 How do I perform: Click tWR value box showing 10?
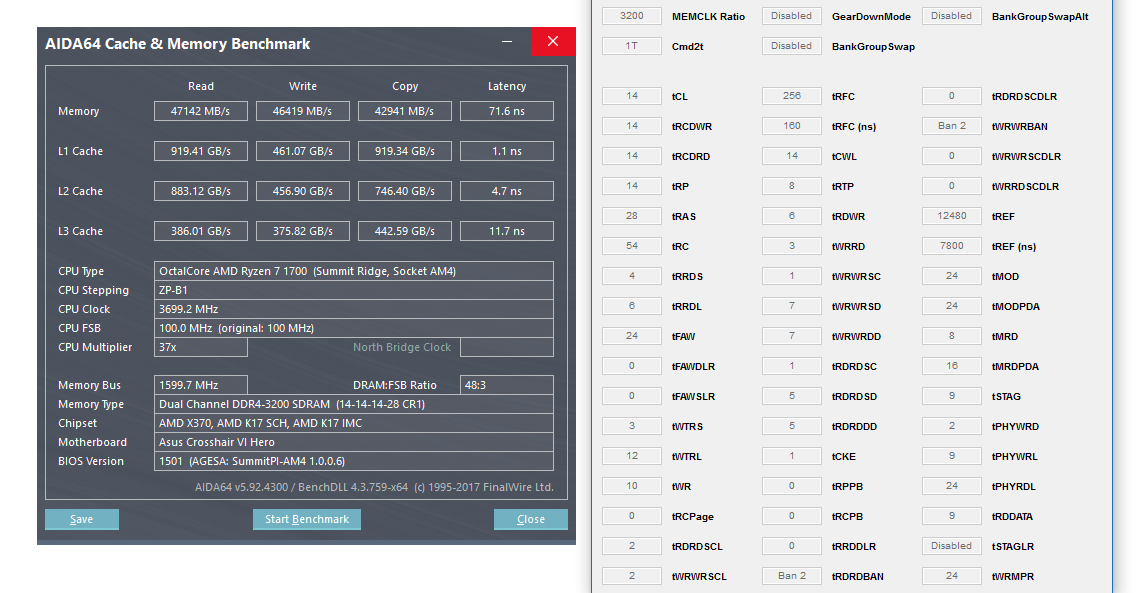coord(632,486)
